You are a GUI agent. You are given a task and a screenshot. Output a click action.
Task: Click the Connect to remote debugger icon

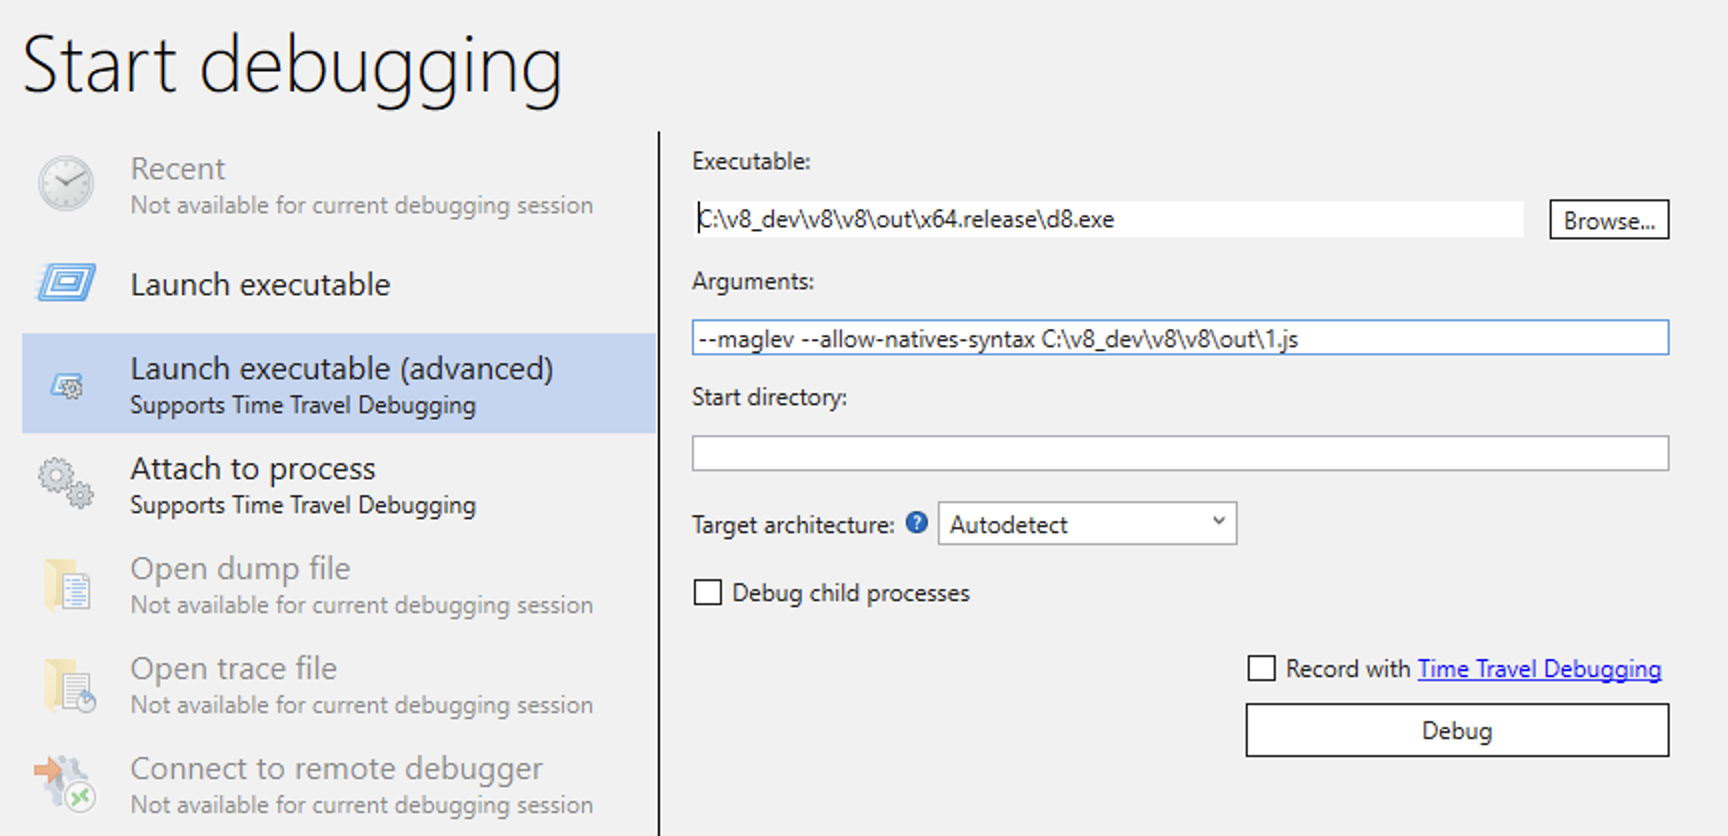(65, 783)
